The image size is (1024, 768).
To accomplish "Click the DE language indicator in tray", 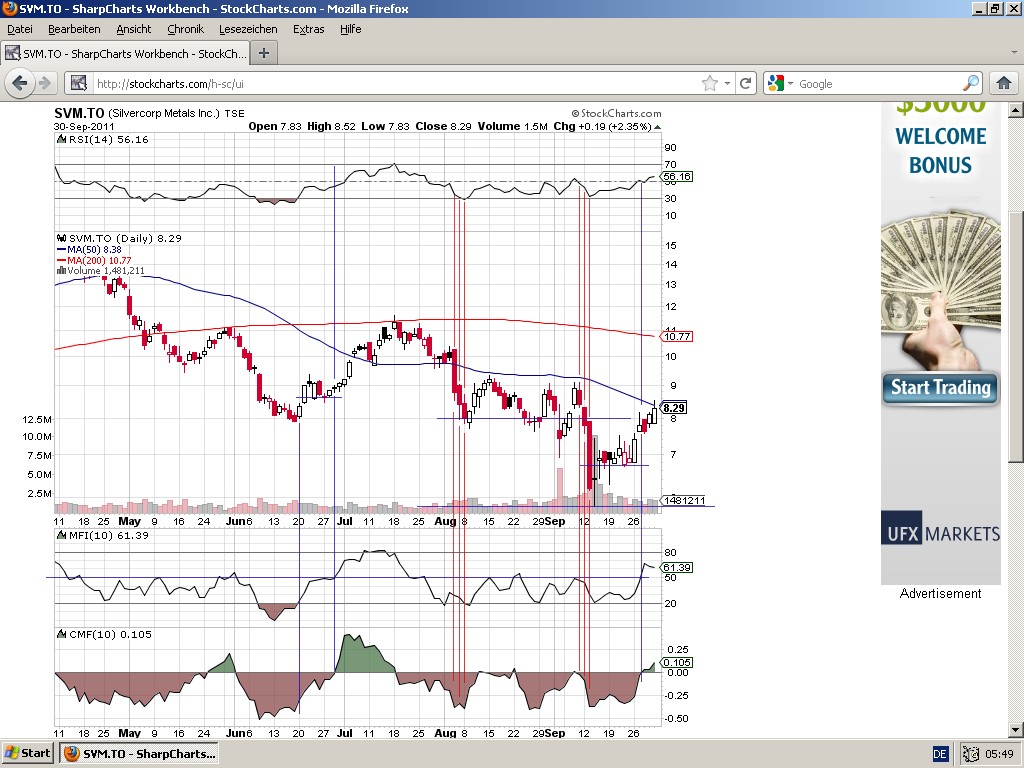I will click(940, 753).
